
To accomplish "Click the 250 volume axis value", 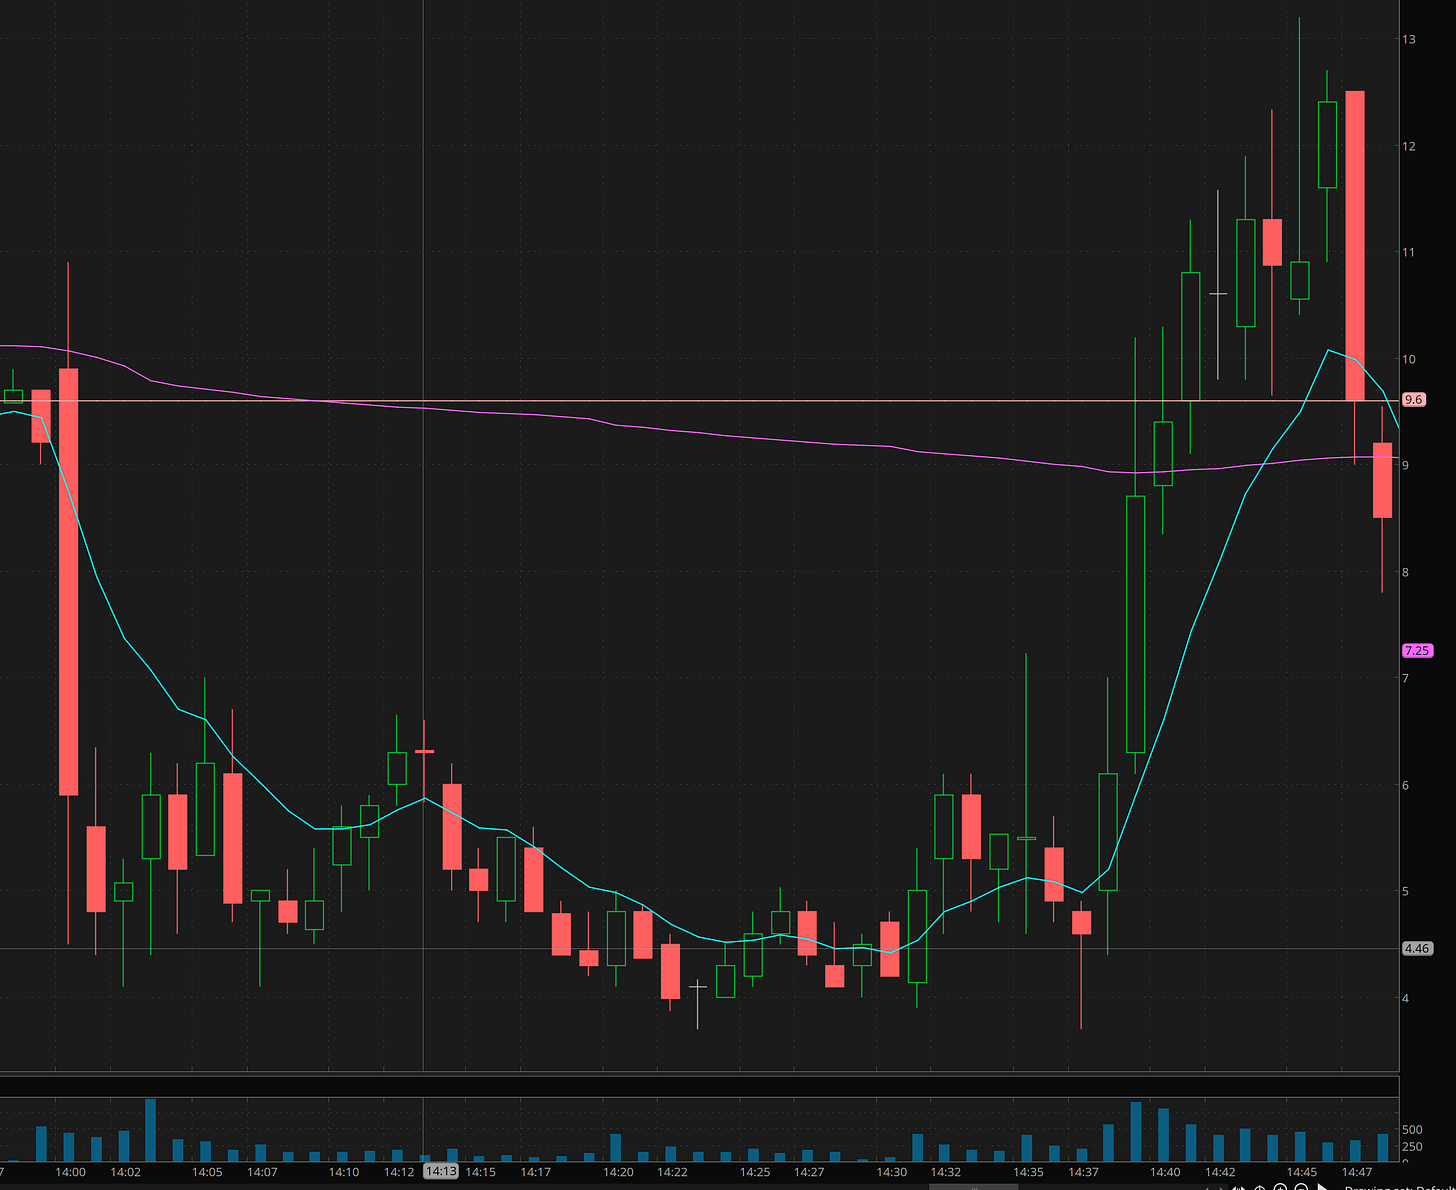I will point(1413,1147).
